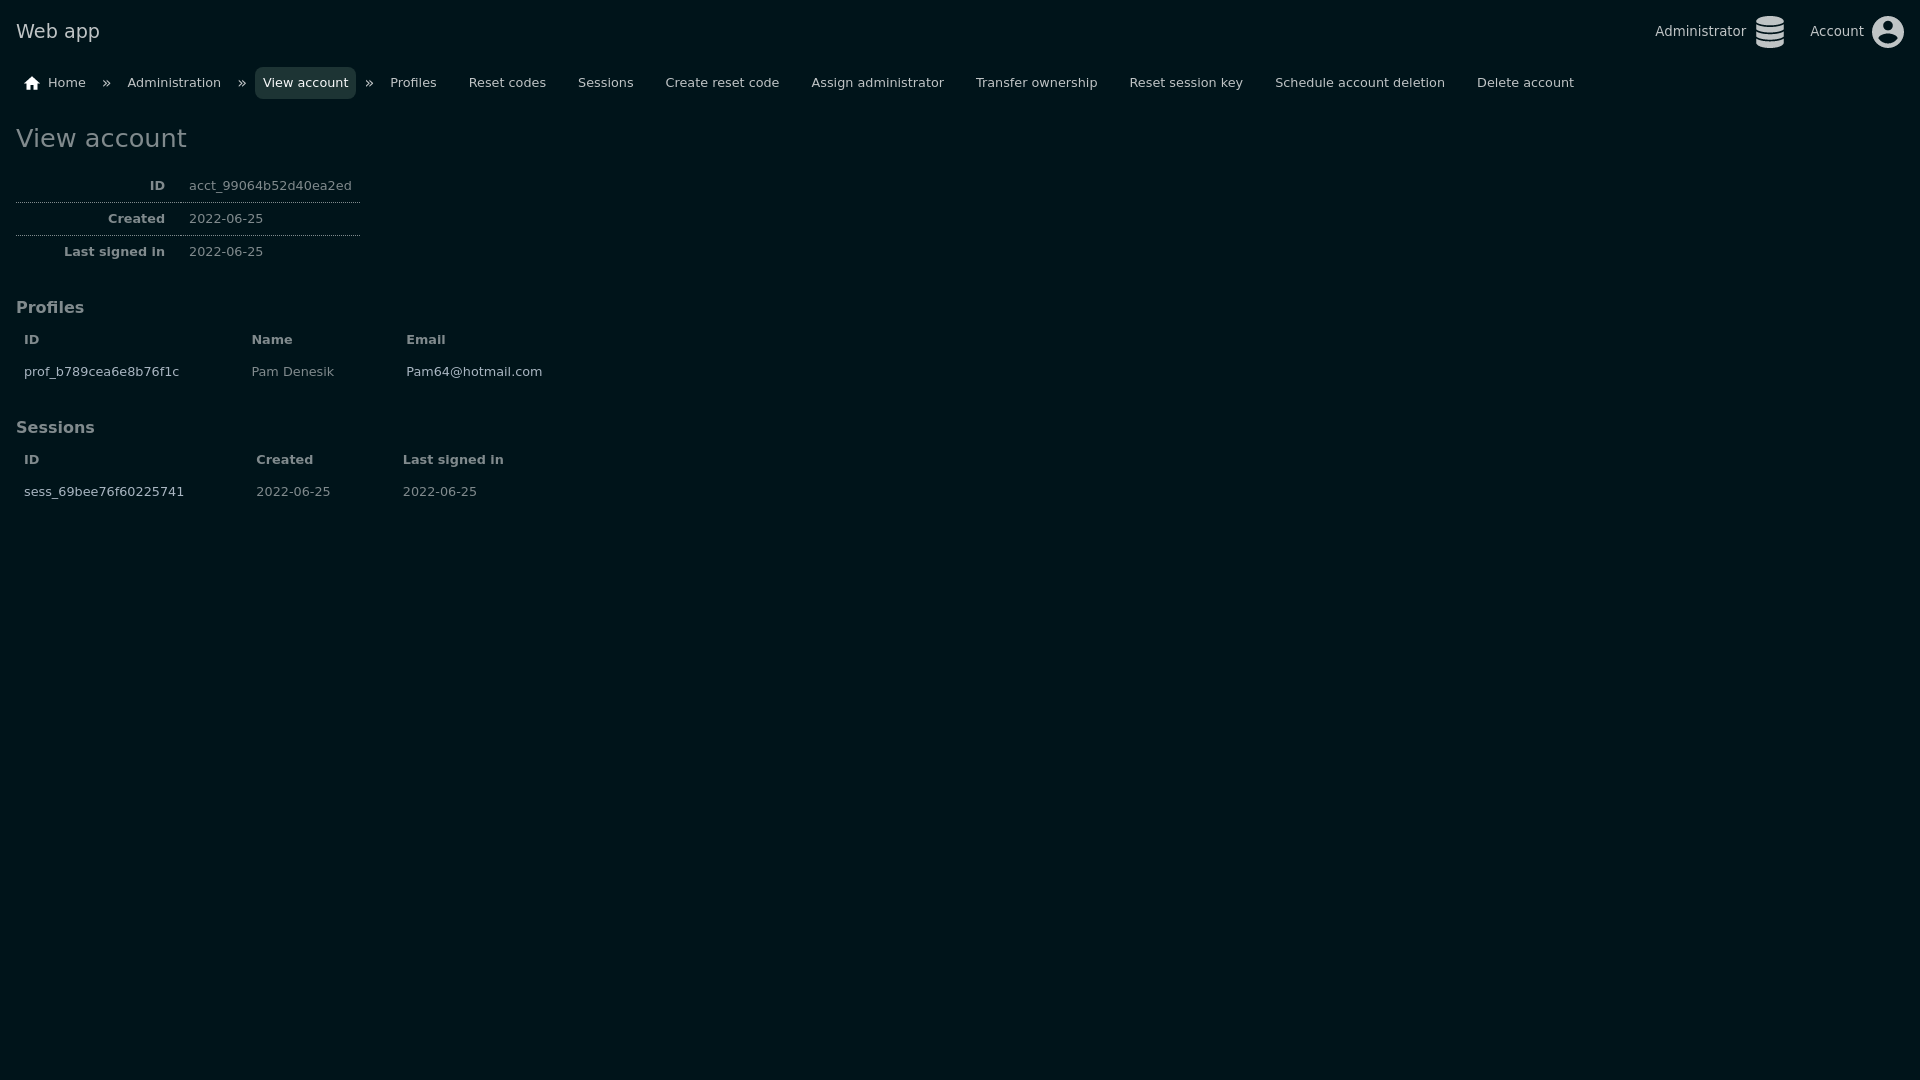Click the Account text label
The image size is (1920, 1080).
[1836, 32]
